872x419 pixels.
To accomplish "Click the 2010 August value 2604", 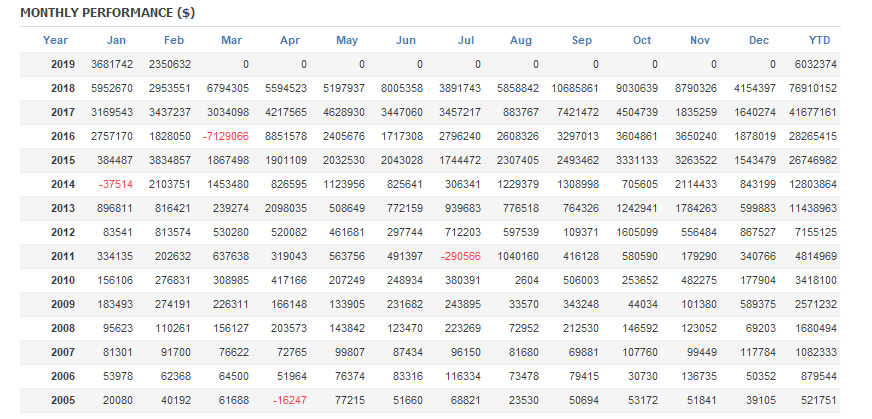I will tap(528, 281).
